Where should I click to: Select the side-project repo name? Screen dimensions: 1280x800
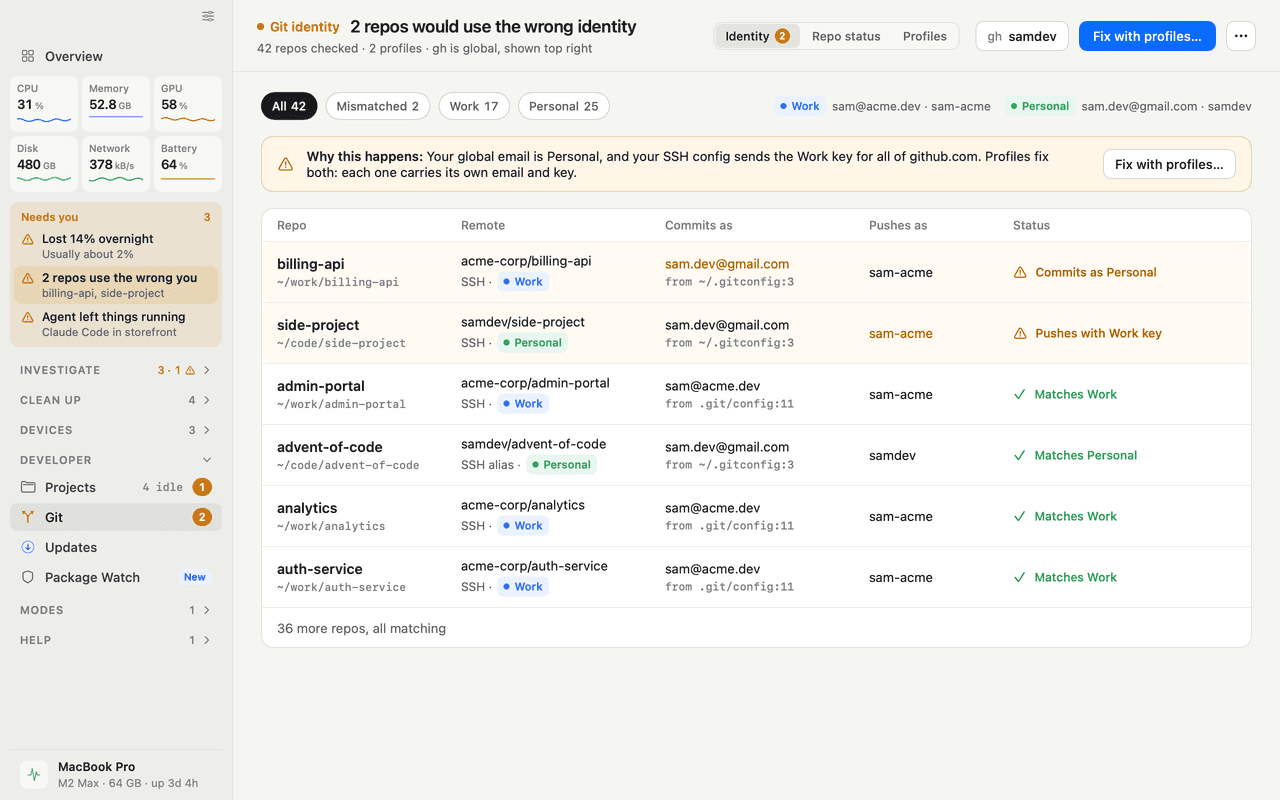pyautogui.click(x=318, y=325)
